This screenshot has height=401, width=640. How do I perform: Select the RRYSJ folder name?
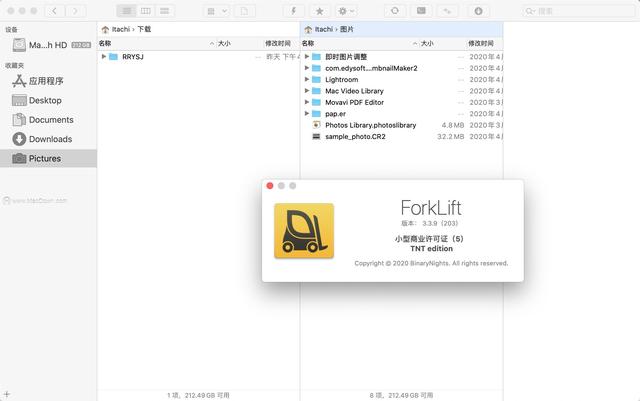point(133,57)
